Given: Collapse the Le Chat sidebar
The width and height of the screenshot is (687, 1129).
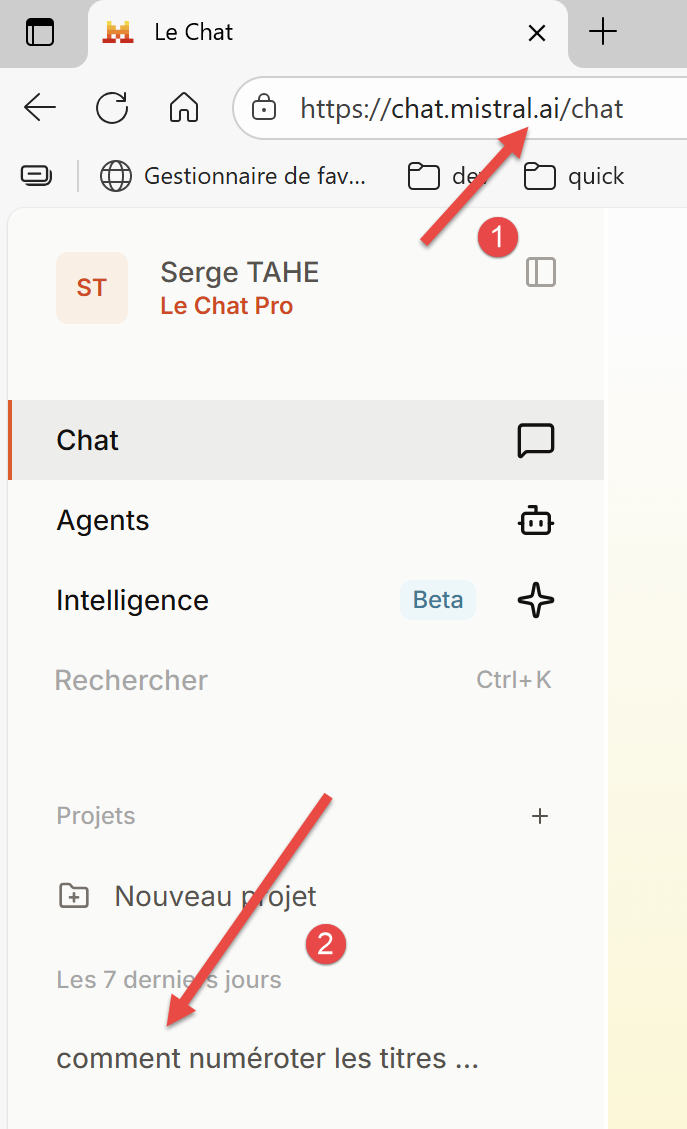Looking at the screenshot, I should pos(541,272).
